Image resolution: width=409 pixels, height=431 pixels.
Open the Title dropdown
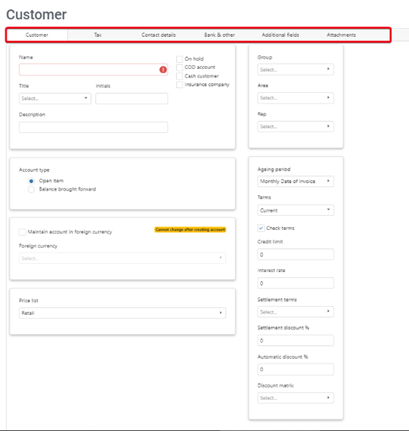pyautogui.click(x=55, y=98)
